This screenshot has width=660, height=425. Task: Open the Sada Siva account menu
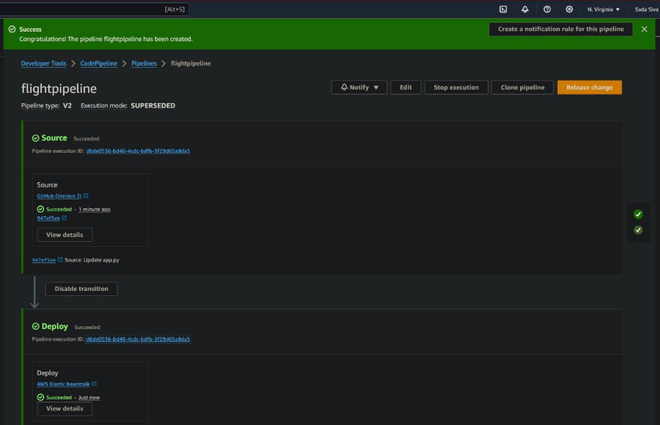point(647,9)
